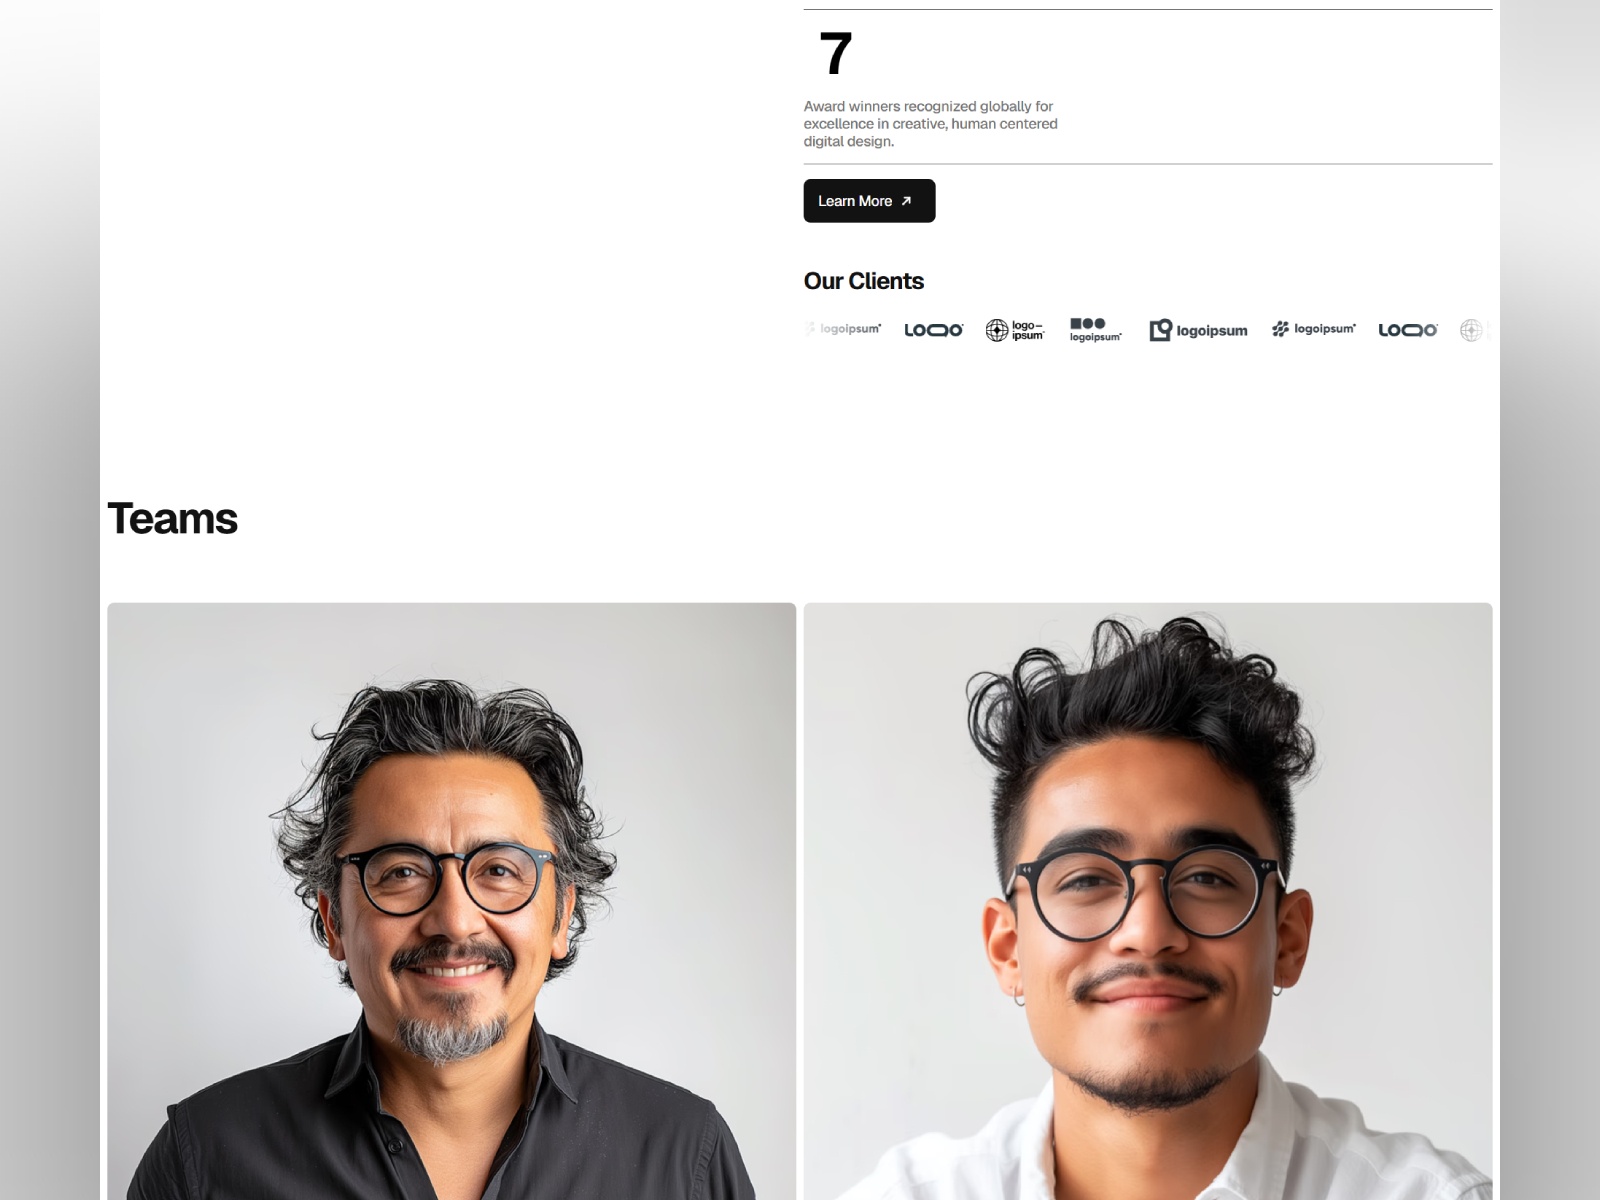Click the three-shape logoipsum client logo
This screenshot has height=1200, width=1600.
[x=1096, y=330]
